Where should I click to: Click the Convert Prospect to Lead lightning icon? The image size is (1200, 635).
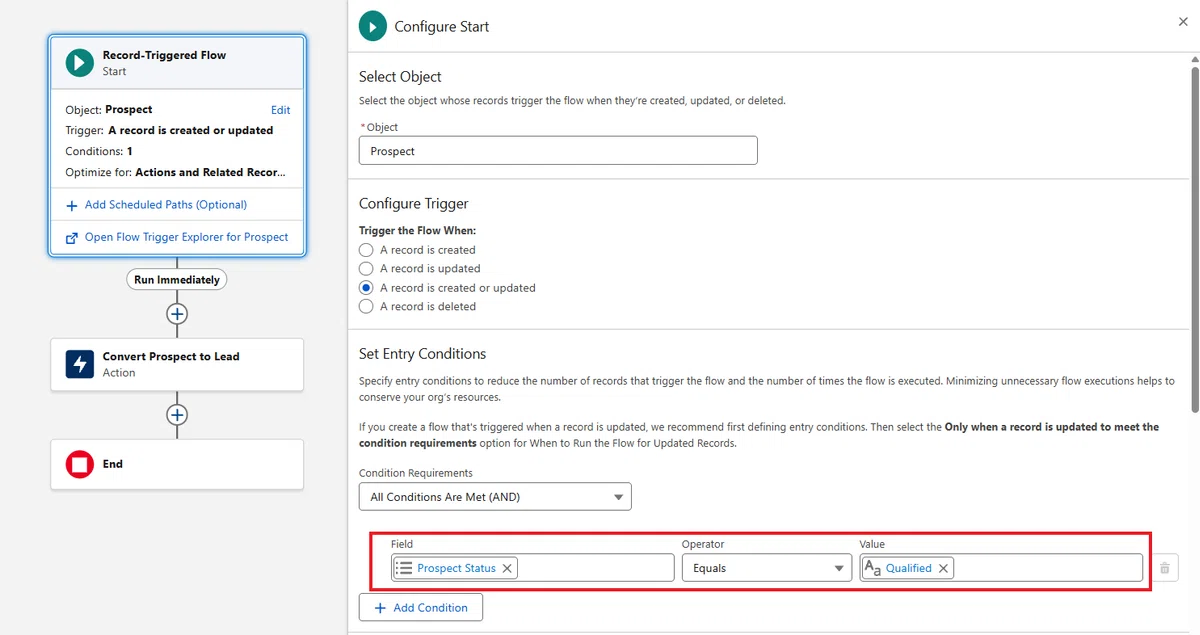(x=80, y=364)
